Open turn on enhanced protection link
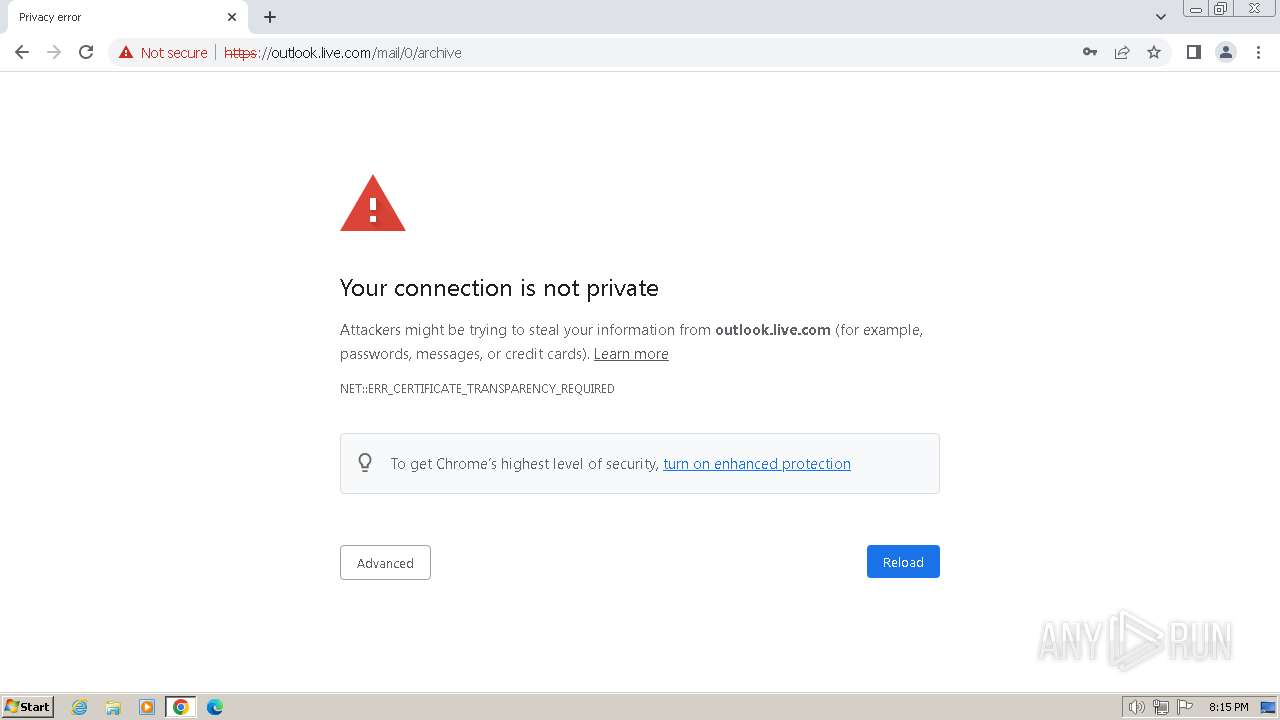Image resolution: width=1280 pixels, height=720 pixels. tap(757, 464)
